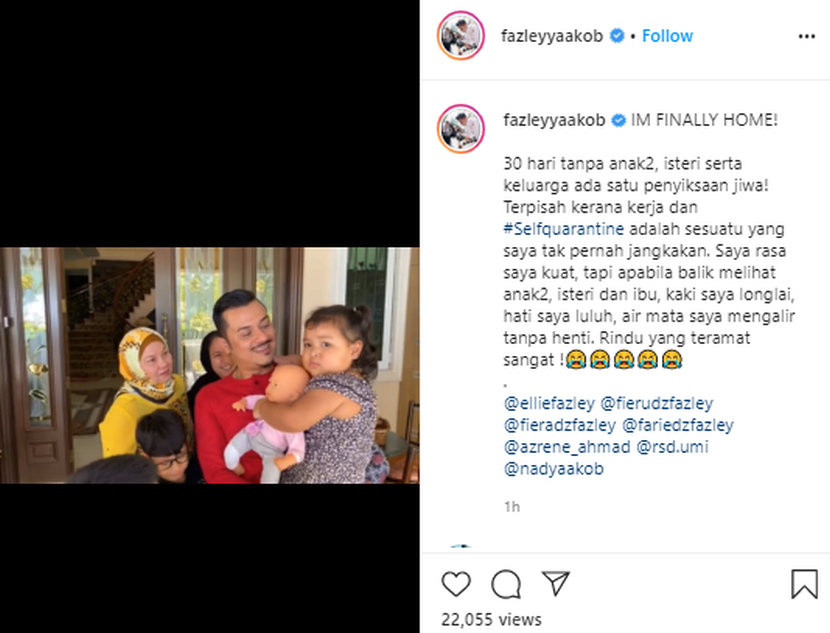This screenshot has width=830, height=633.
Task: Share the post via the paper plane icon
Action: [556, 583]
